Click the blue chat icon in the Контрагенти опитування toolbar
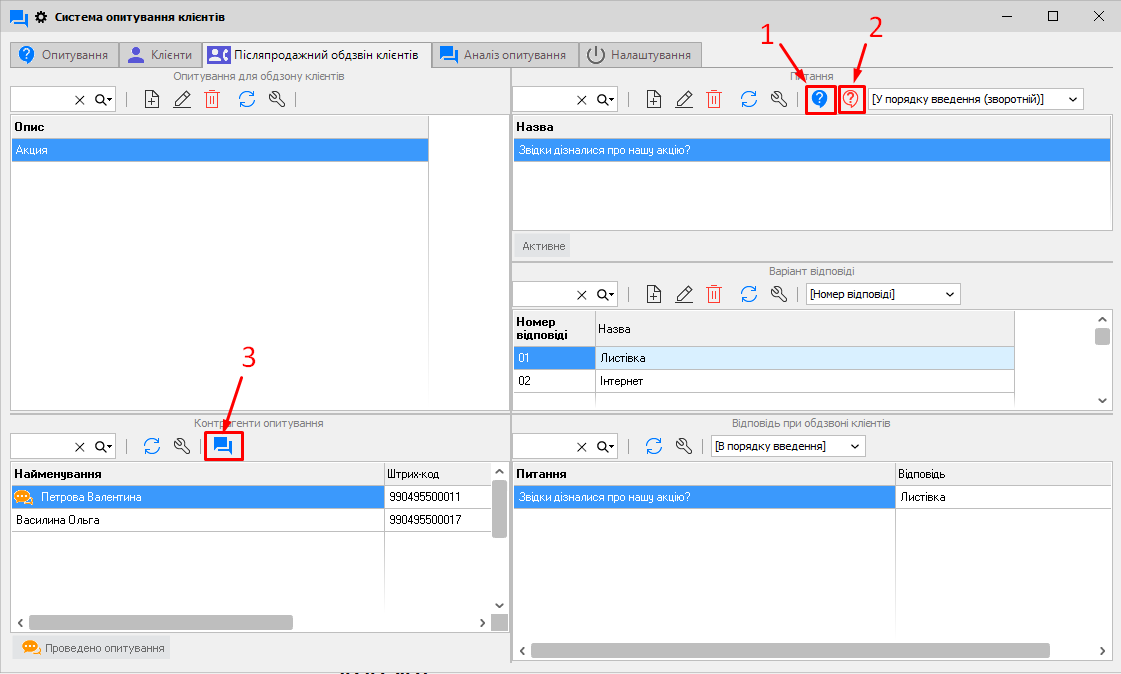This screenshot has width=1121, height=674. (x=222, y=446)
